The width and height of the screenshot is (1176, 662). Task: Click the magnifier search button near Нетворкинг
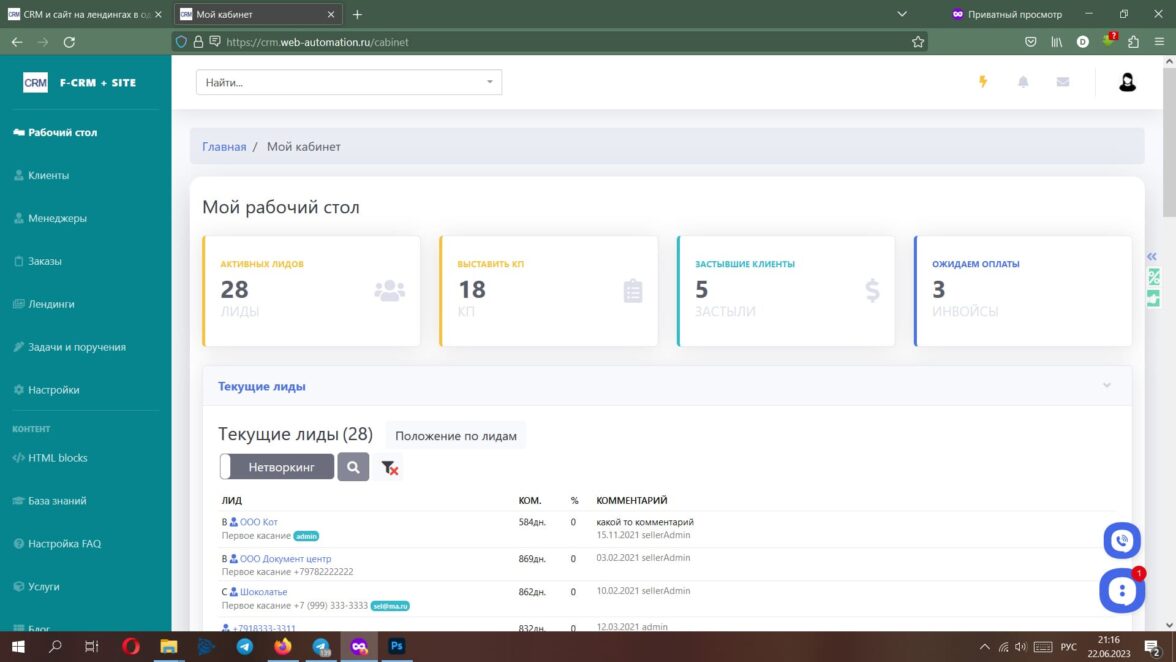tap(353, 467)
